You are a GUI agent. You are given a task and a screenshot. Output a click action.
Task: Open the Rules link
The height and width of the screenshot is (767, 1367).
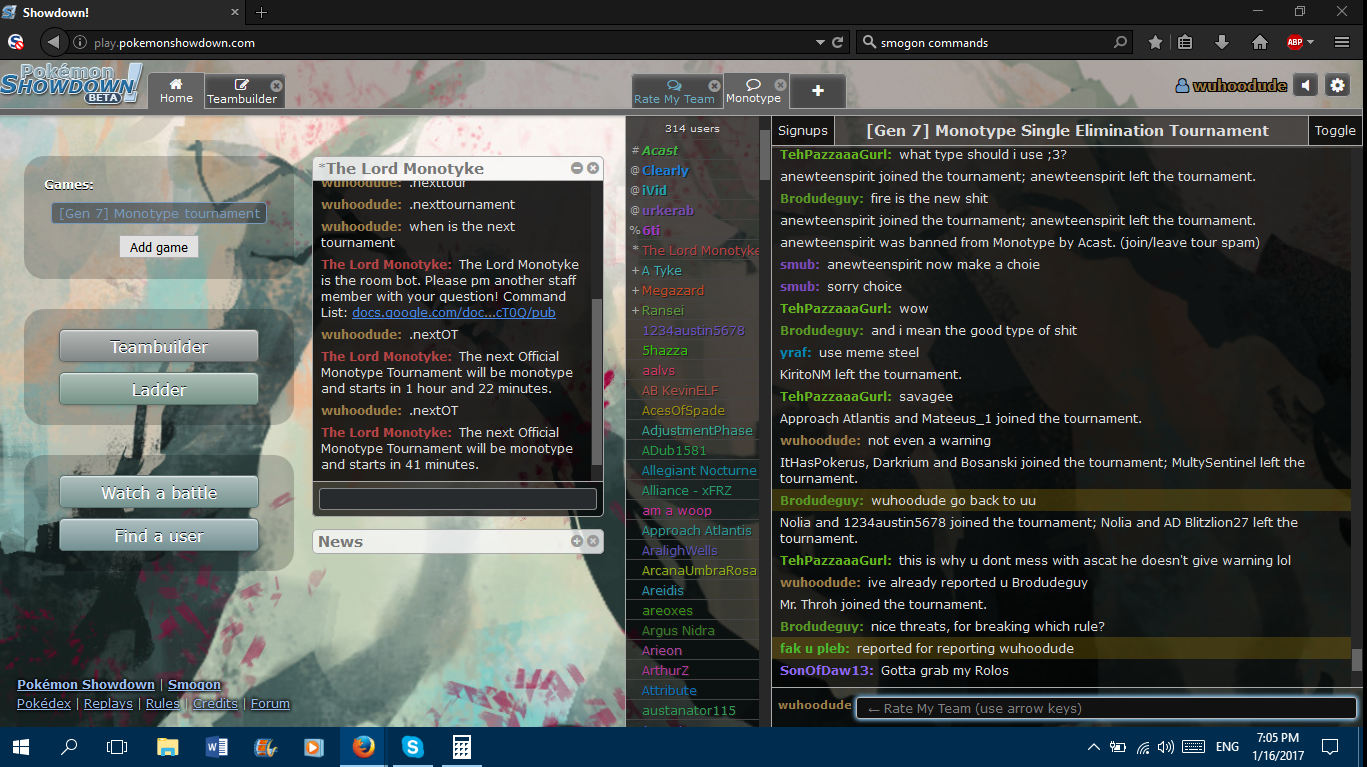click(163, 704)
